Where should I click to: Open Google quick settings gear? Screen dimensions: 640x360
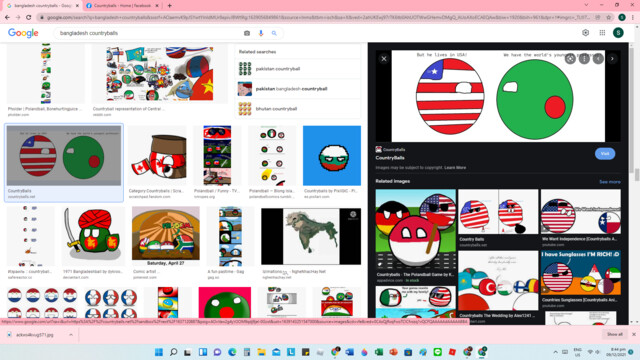click(585, 33)
